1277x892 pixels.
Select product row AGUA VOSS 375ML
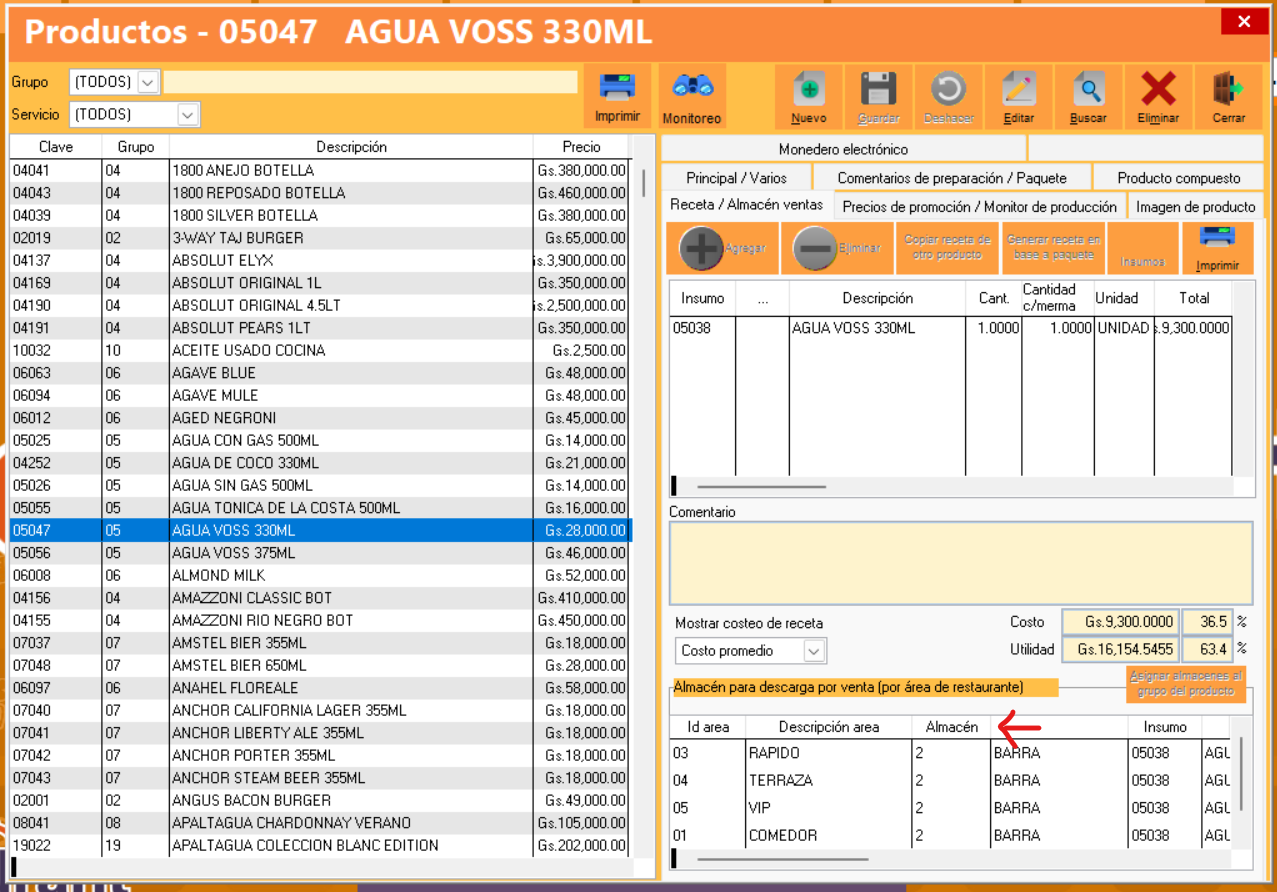320,553
